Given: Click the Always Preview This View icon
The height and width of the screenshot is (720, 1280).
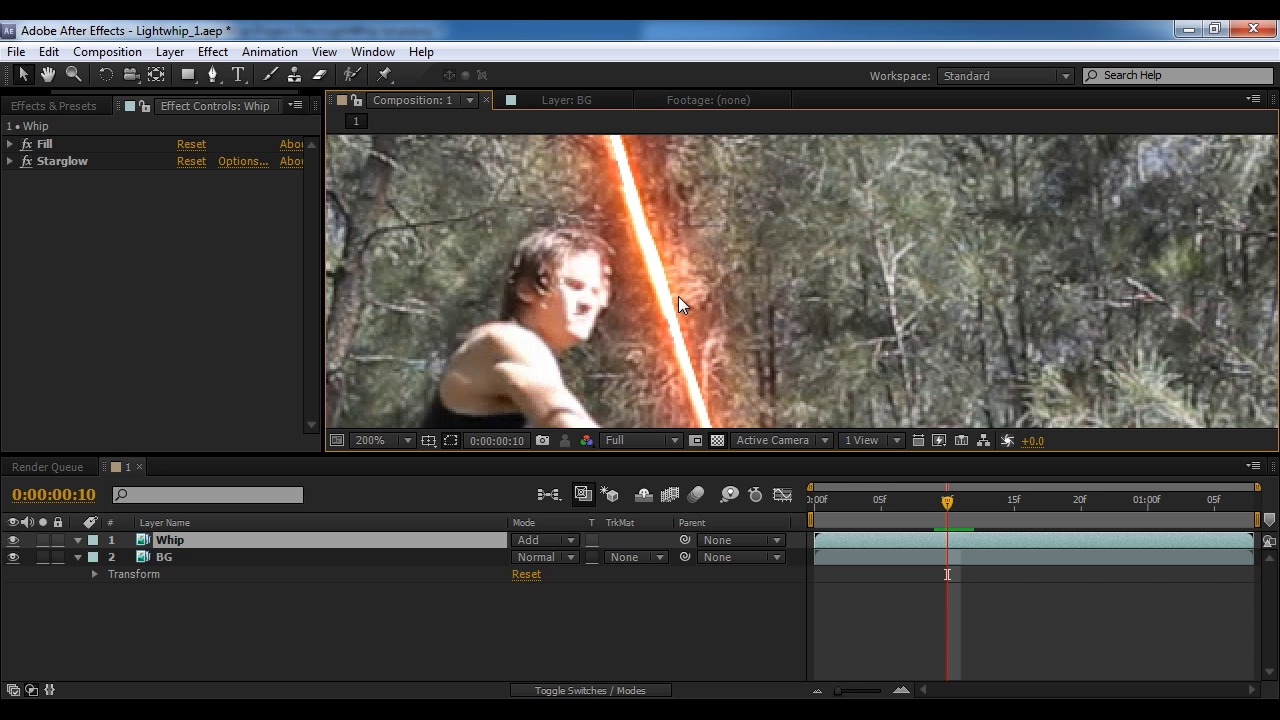Looking at the screenshot, I should 337,440.
